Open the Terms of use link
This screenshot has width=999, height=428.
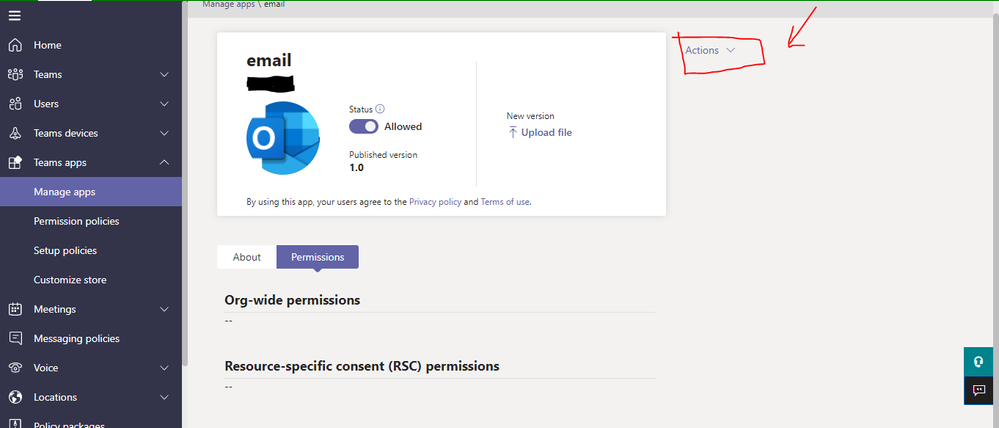click(505, 202)
